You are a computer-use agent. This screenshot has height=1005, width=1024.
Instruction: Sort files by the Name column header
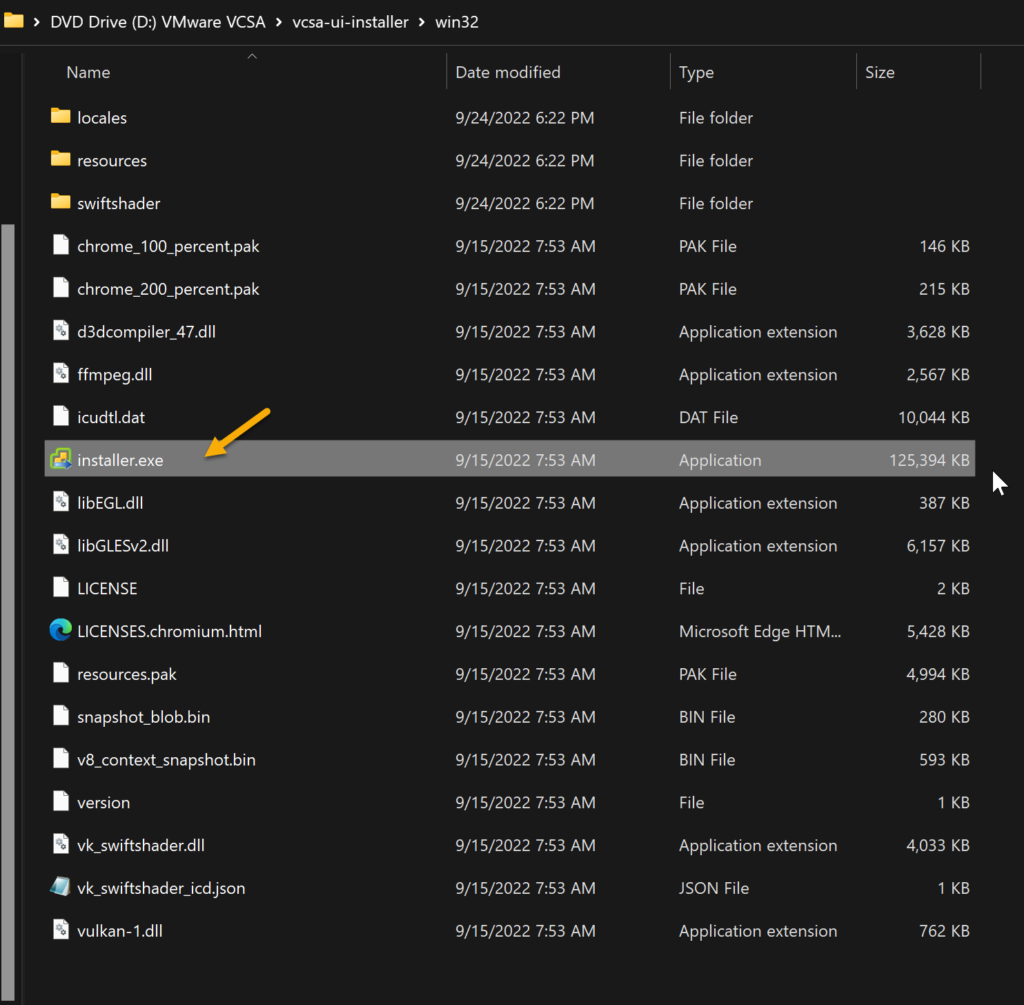click(x=88, y=72)
